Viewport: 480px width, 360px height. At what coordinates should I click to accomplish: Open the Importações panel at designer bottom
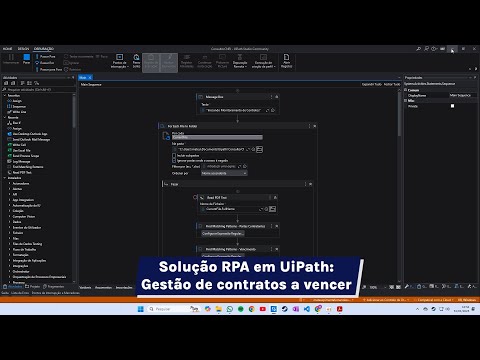(x=124, y=287)
